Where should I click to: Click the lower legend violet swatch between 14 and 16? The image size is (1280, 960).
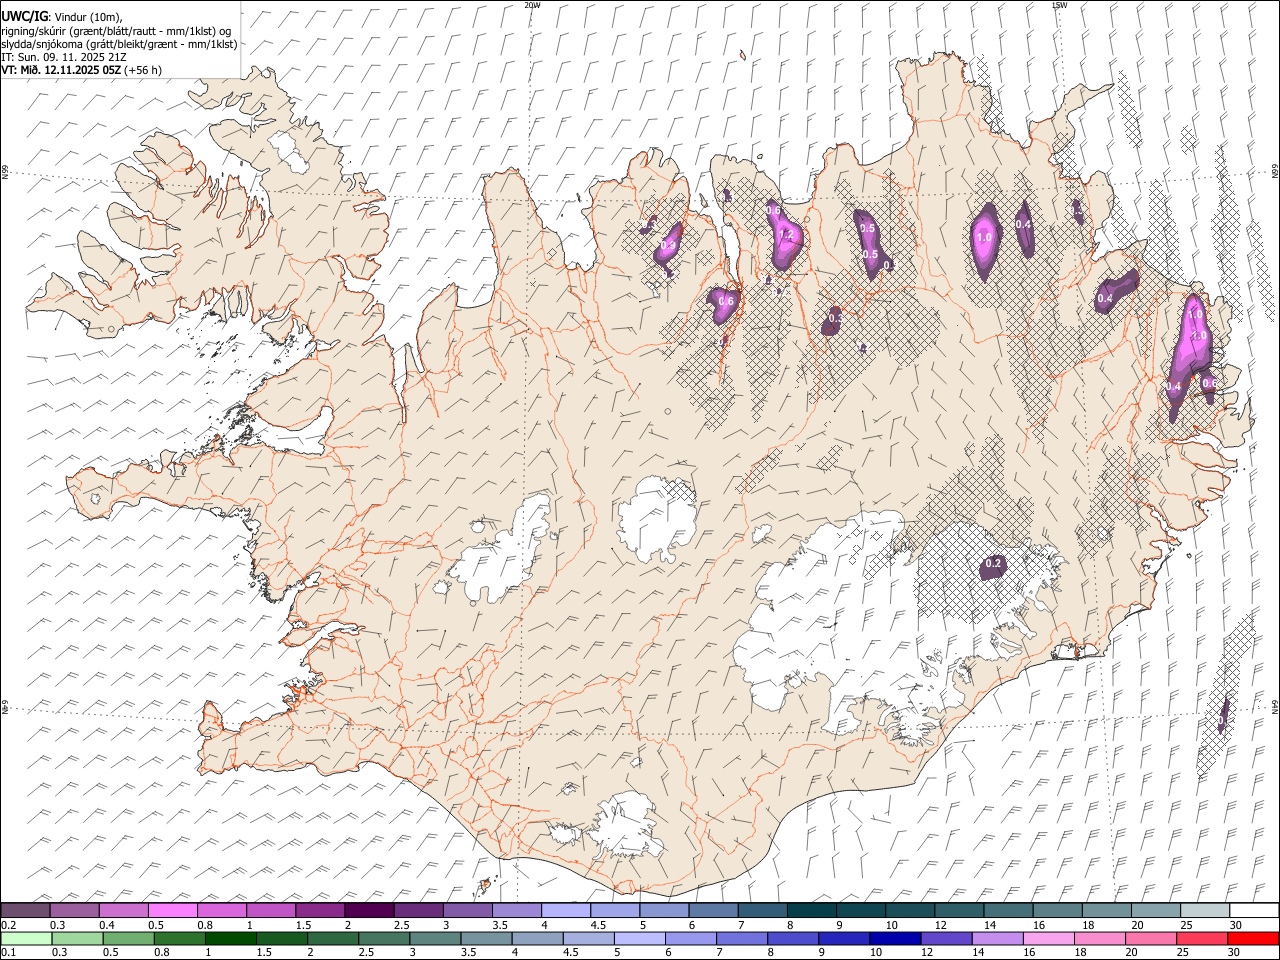point(996,938)
